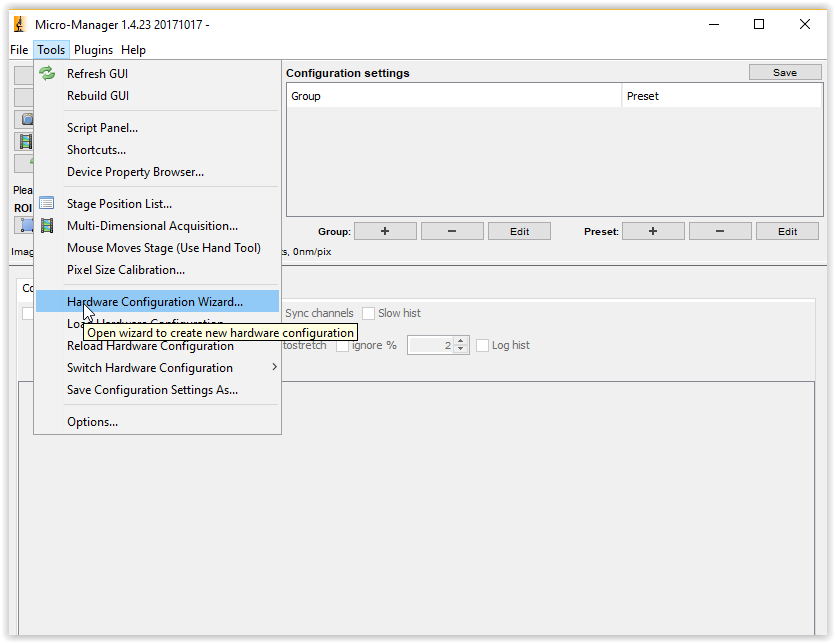Image resolution: width=835 pixels, height=643 pixels.
Task: Click the Preset column header
Action: point(722,96)
